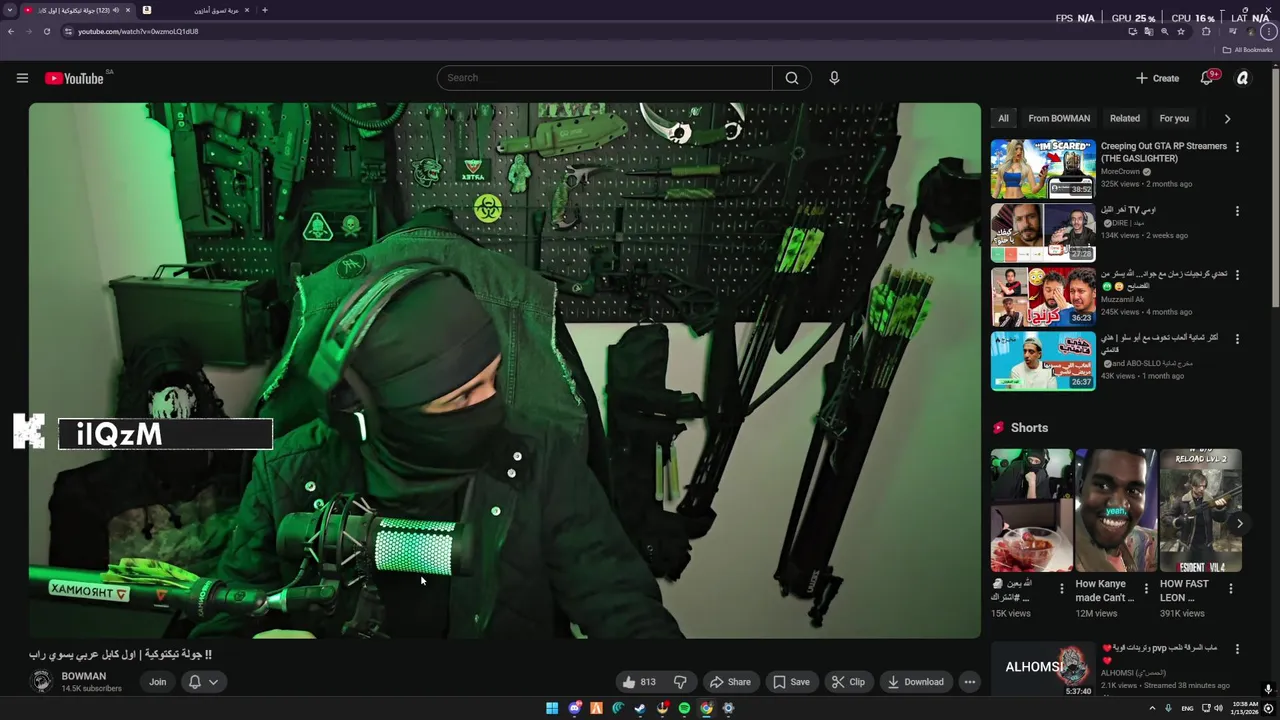1280x720 pixels.
Task: Open tab search dropdown in browser
Action: (10, 10)
